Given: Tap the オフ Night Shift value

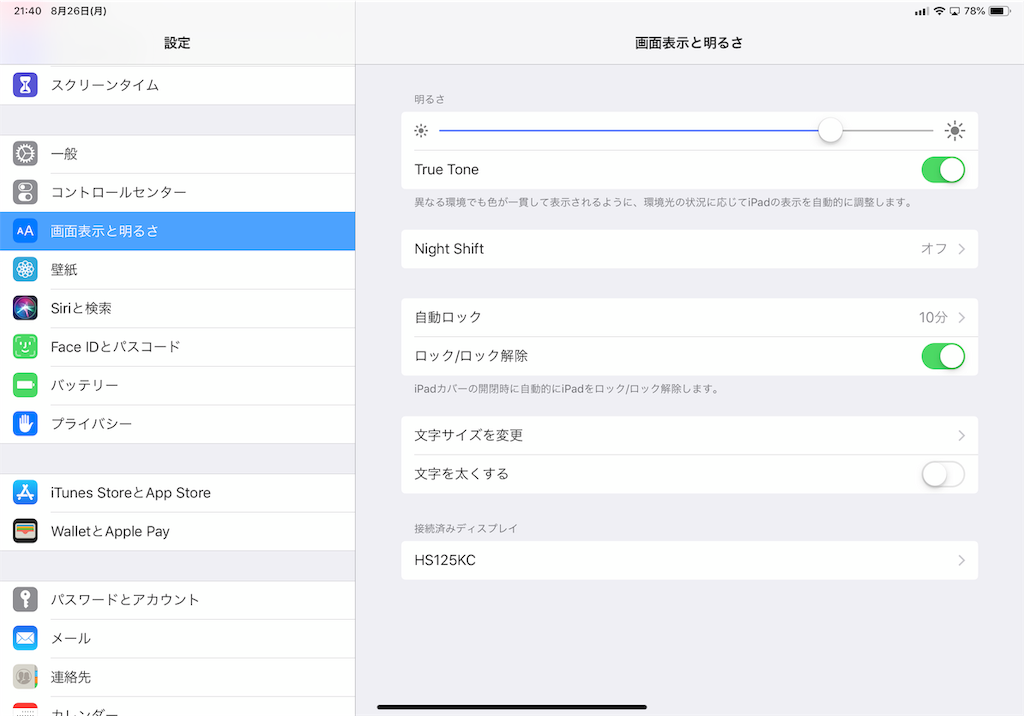Looking at the screenshot, I should tap(934, 249).
